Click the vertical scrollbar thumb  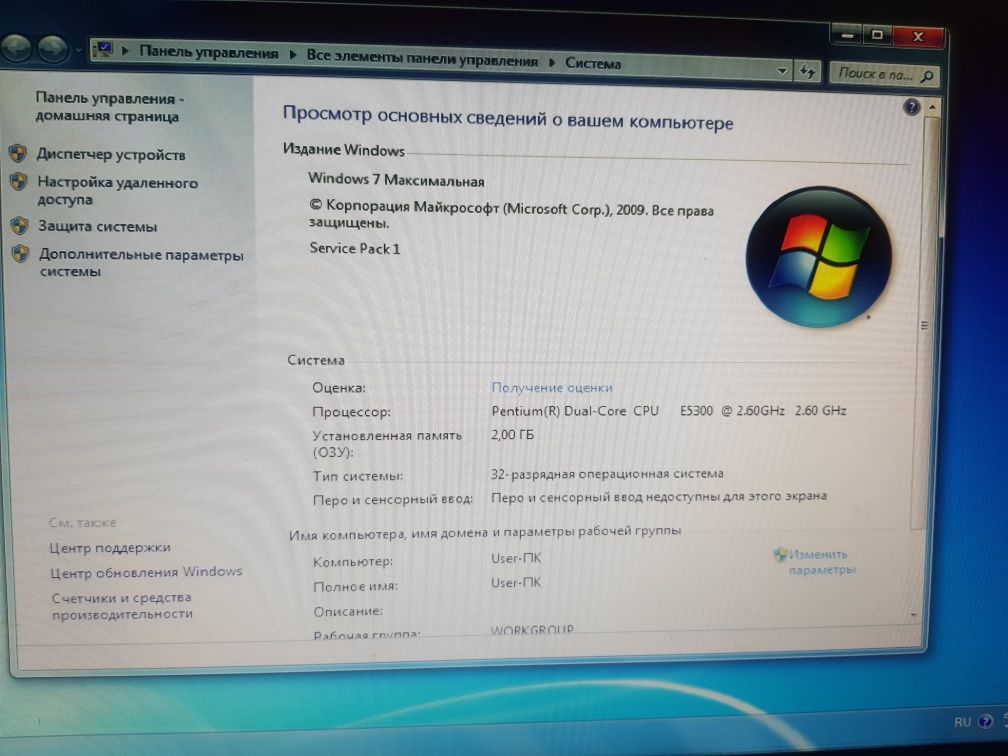click(926, 325)
